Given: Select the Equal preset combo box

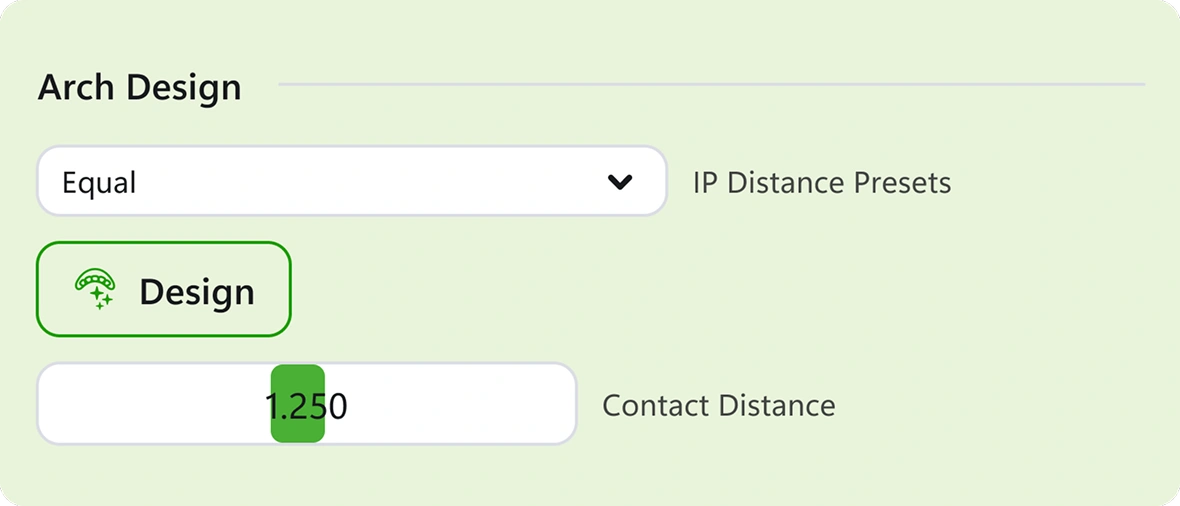Looking at the screenshot, I should point(351,181).
